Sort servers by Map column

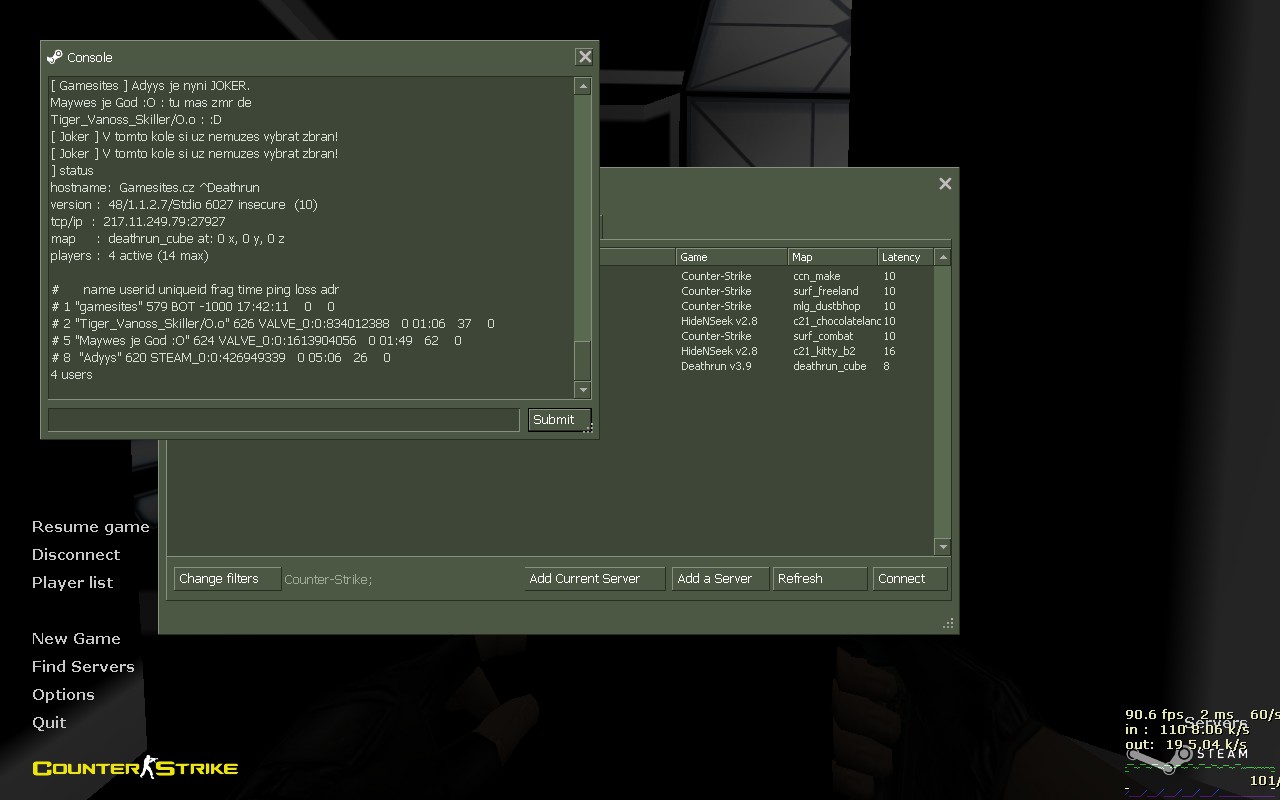click(x=833, y=257)
